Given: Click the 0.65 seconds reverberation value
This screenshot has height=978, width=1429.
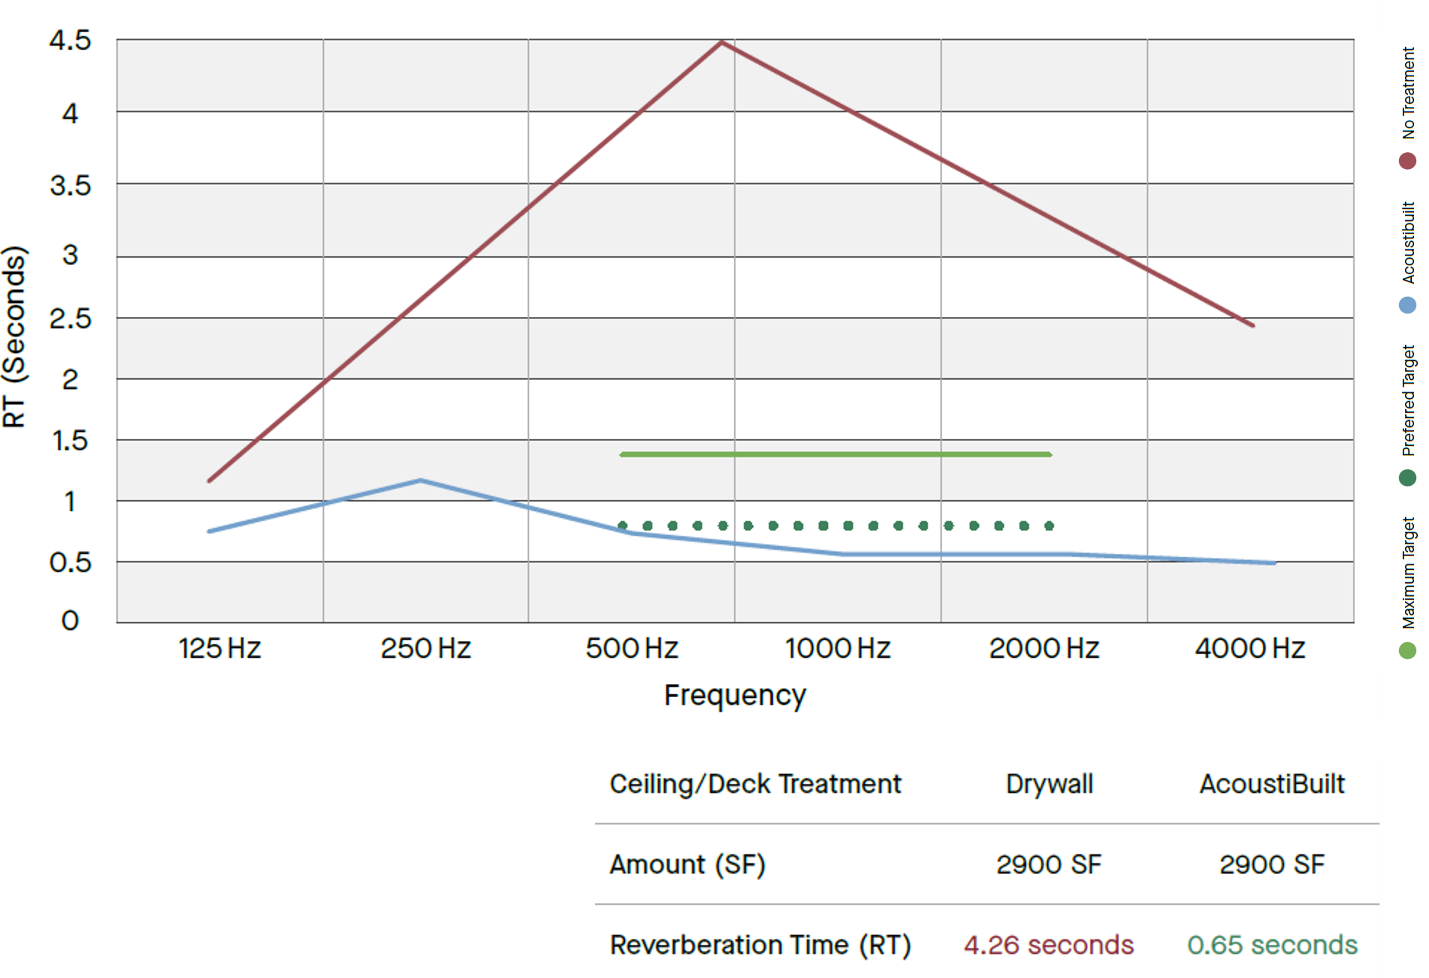Looking at the screenshot, I should point(1272,945).
